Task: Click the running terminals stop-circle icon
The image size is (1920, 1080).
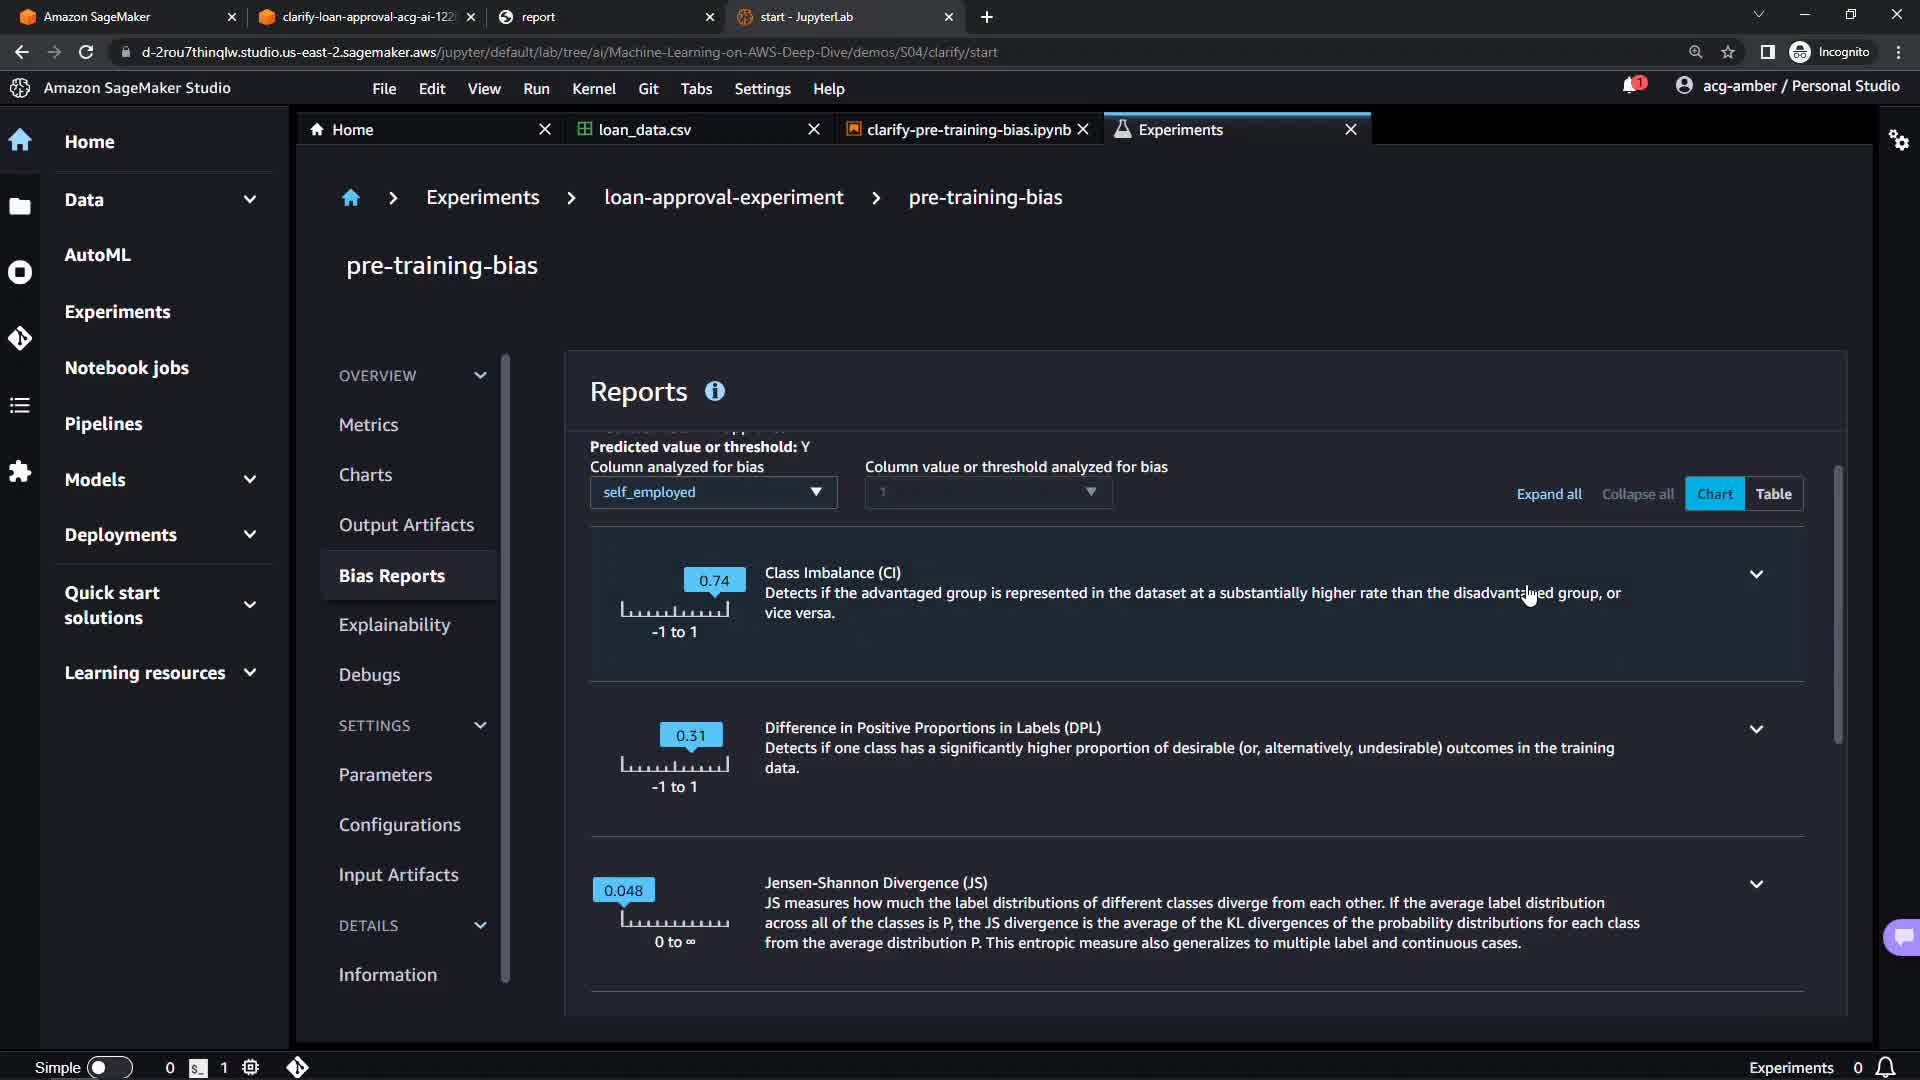Action: pyautogui.click(x=20, y=273)
